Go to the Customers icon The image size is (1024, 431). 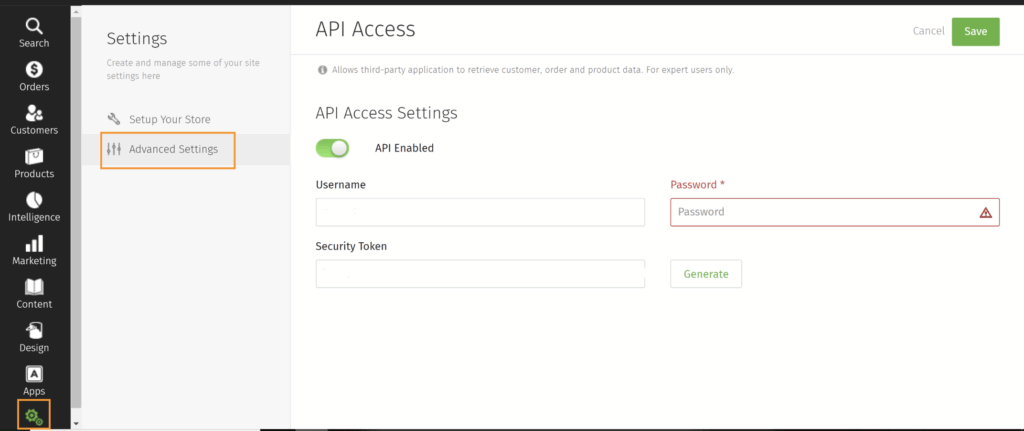[x=34, y=113]
